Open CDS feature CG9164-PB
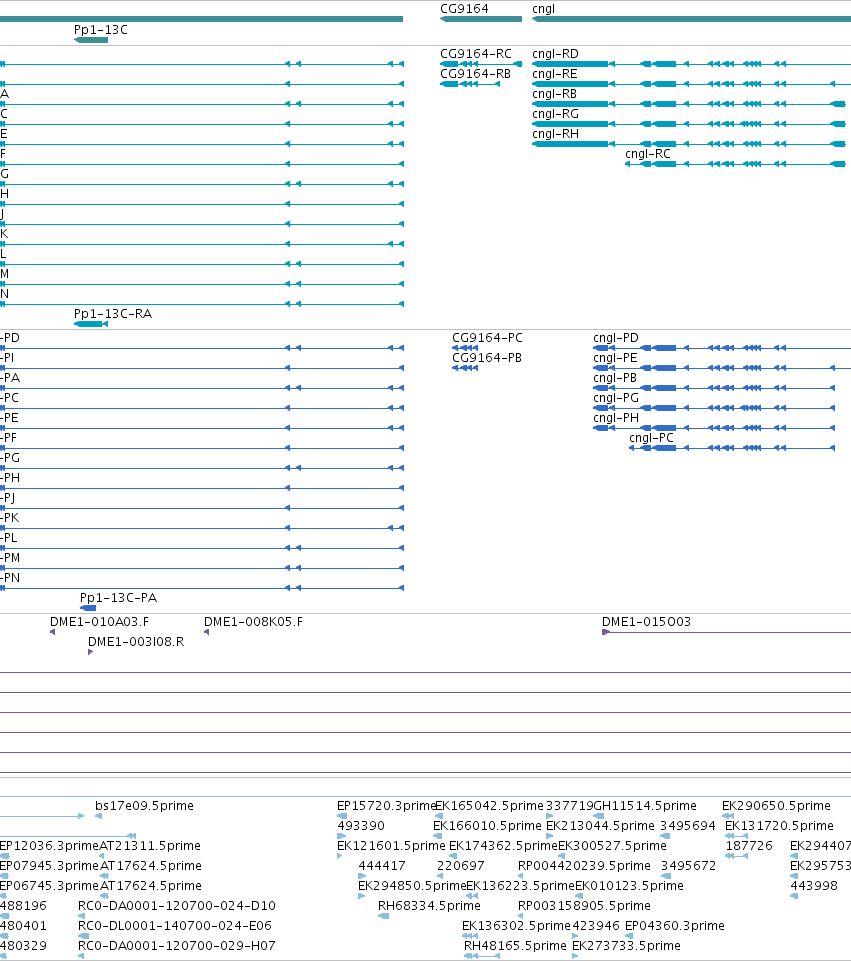Screen dimensions: 851x961 (487, 357)
